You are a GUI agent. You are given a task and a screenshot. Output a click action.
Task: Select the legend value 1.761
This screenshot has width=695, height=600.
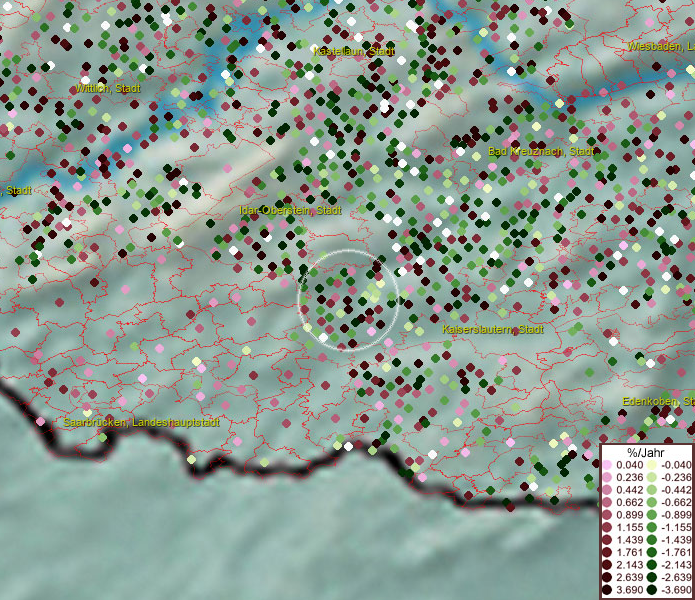(x=629, y=553)
